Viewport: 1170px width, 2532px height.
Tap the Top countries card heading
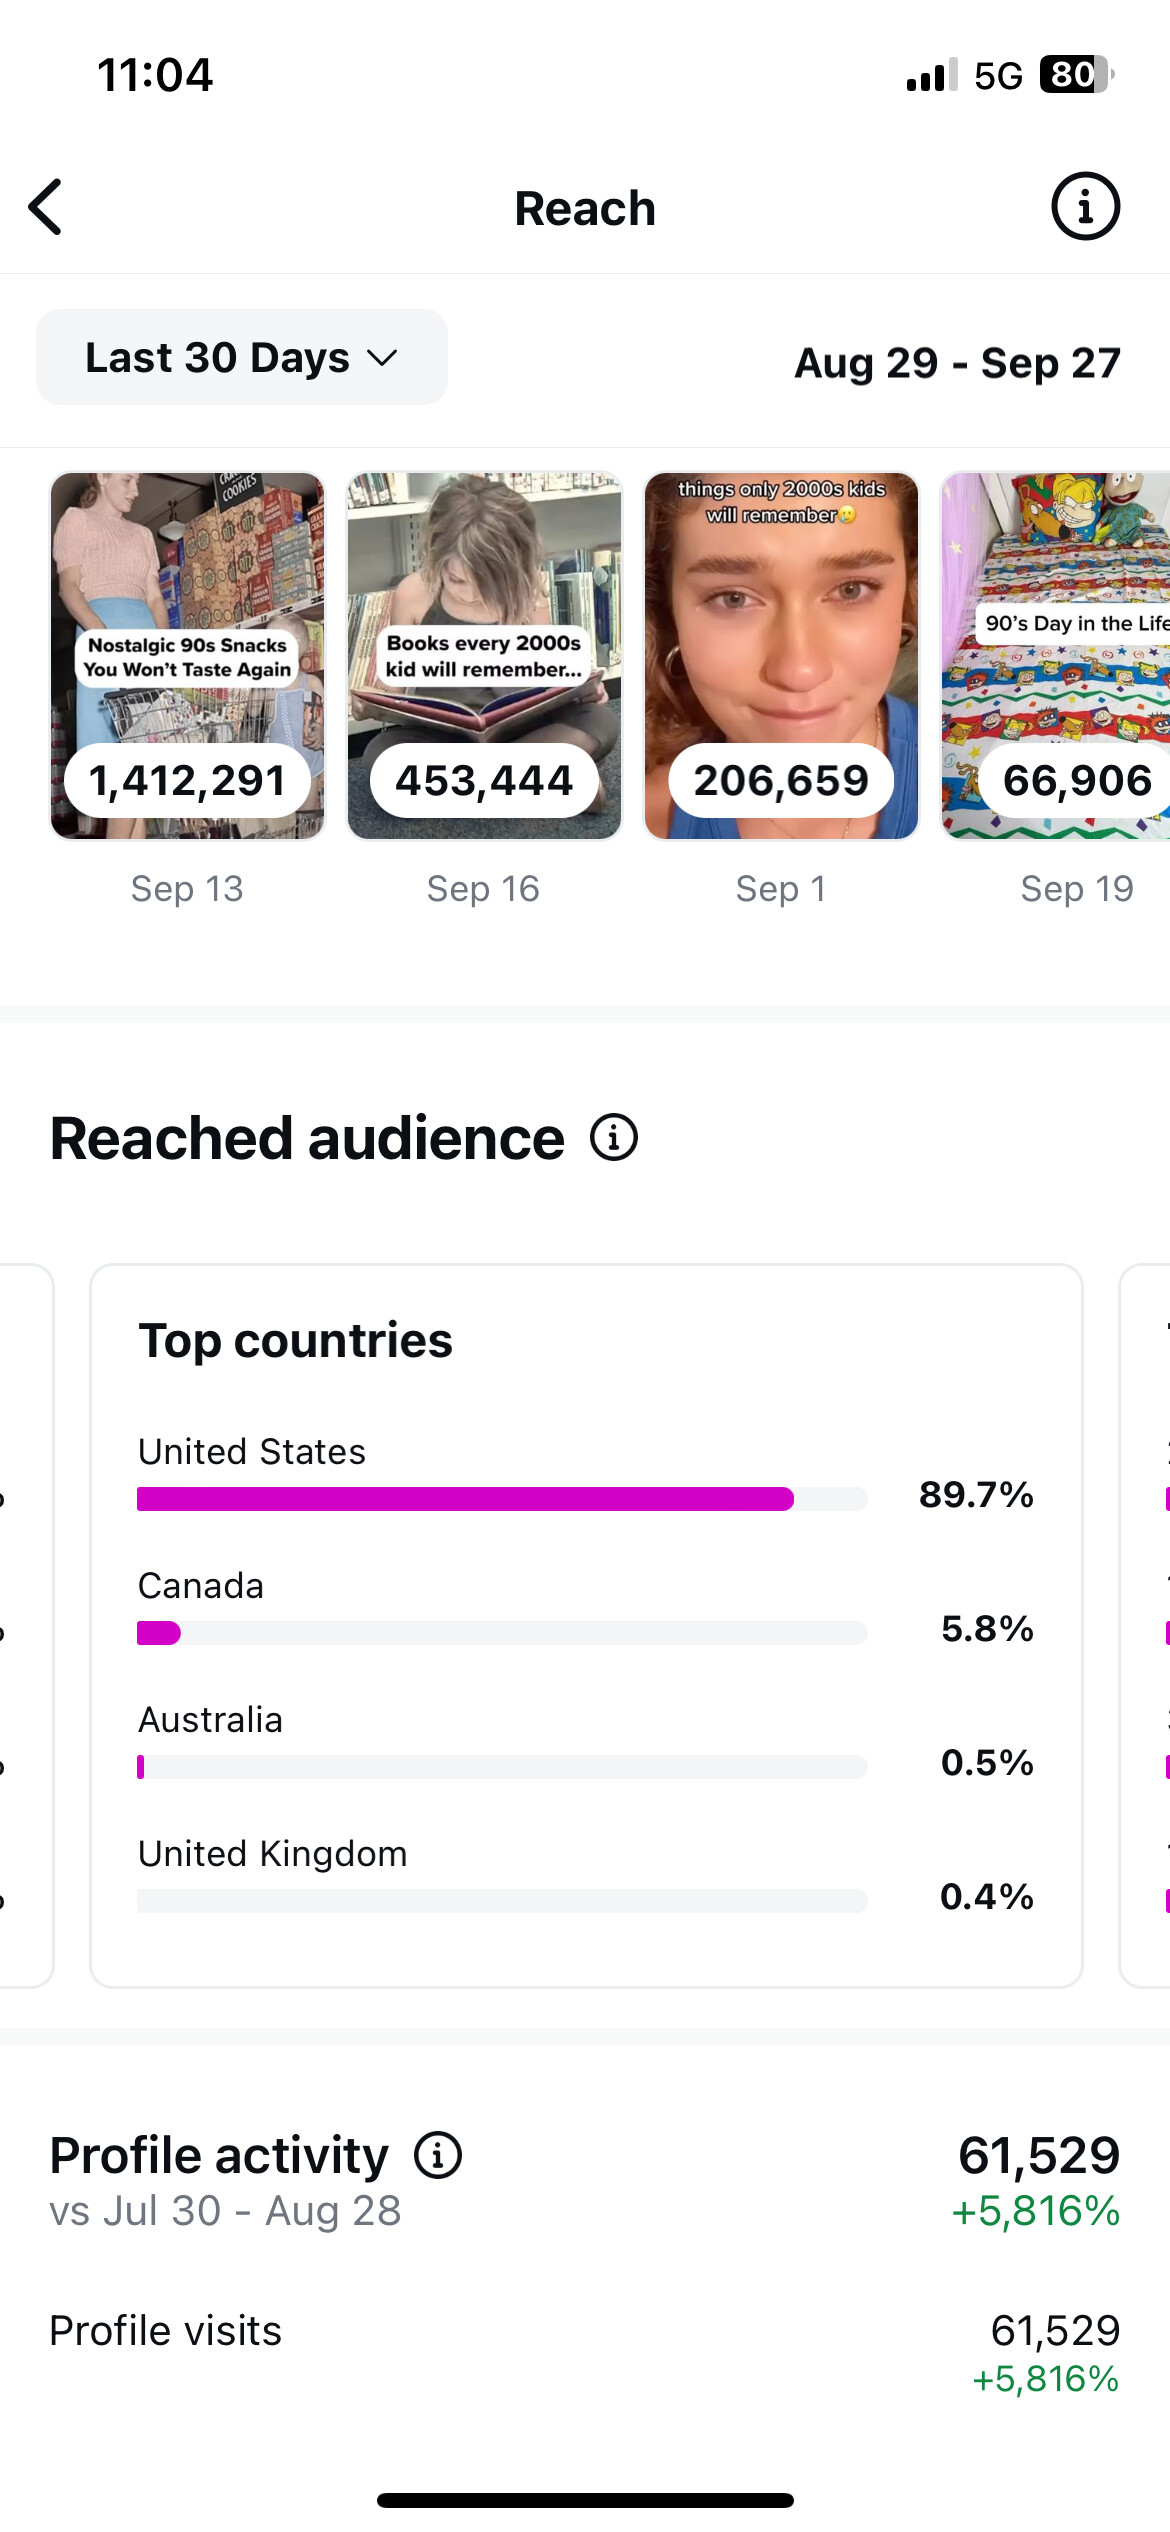[x=295, y=1340]
